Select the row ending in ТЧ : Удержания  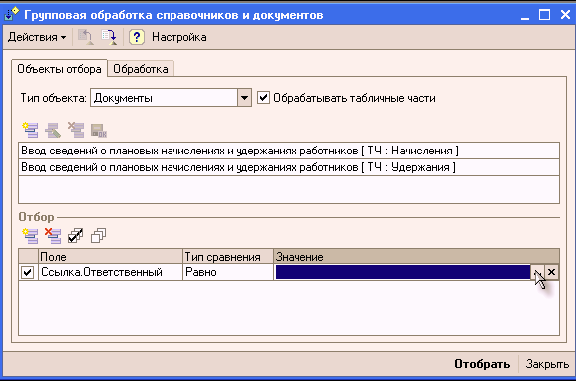click(289, 167)
